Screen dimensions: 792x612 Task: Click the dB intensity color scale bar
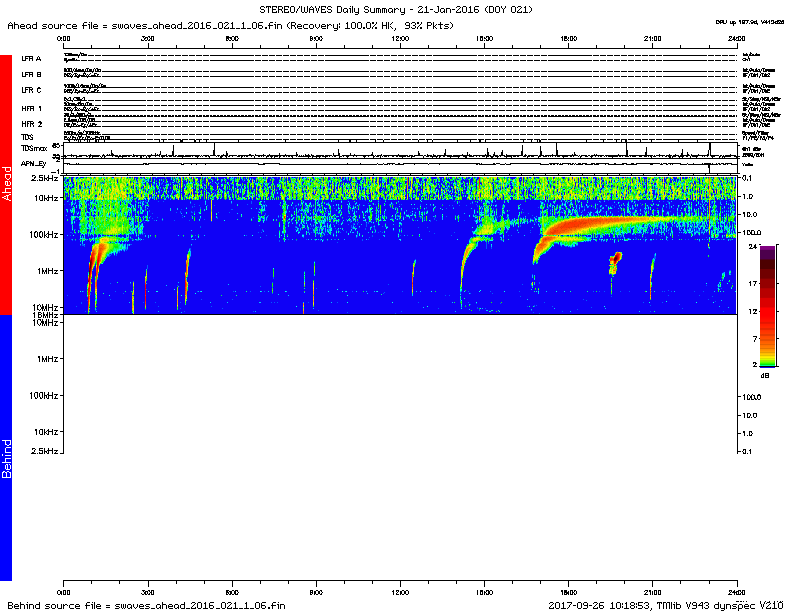click(x=767, y=304)
